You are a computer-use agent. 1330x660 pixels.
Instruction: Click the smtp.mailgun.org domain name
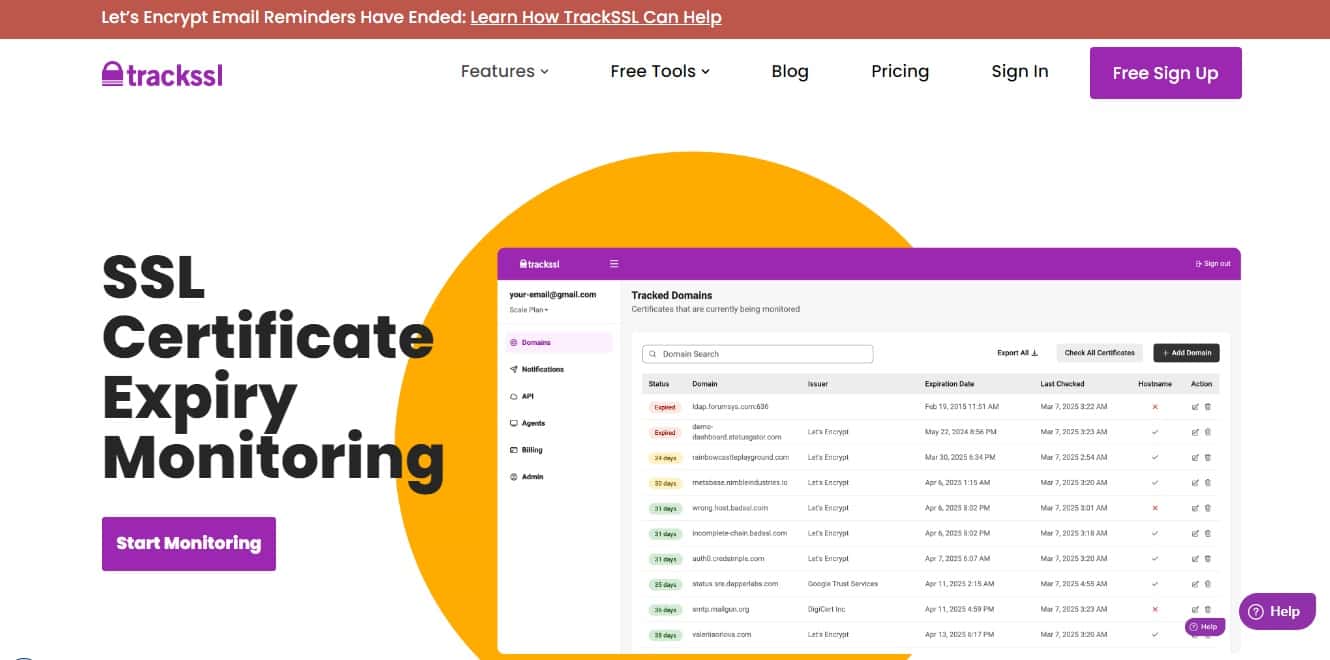pos(720,609)
